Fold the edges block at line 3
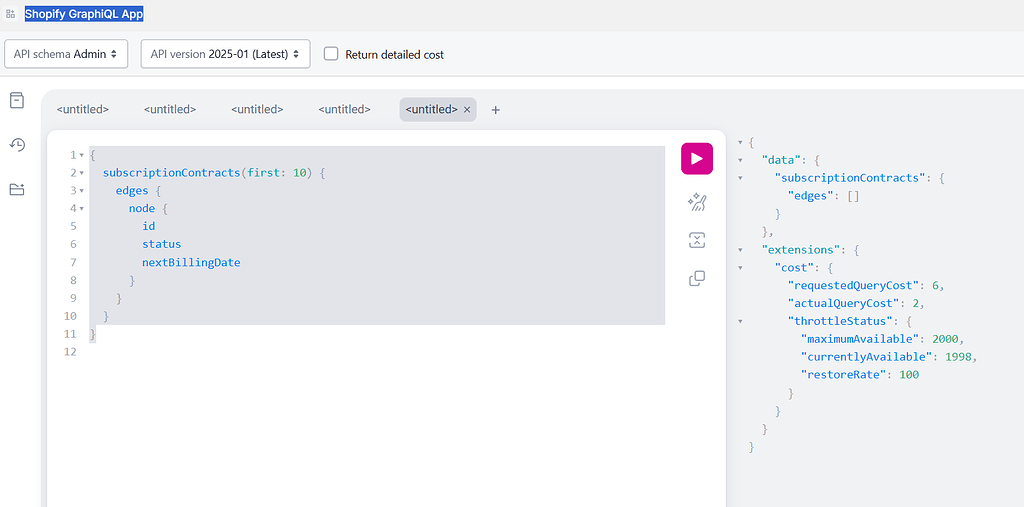This screenshot has width=1024, height=507. [x=82, y=191]
